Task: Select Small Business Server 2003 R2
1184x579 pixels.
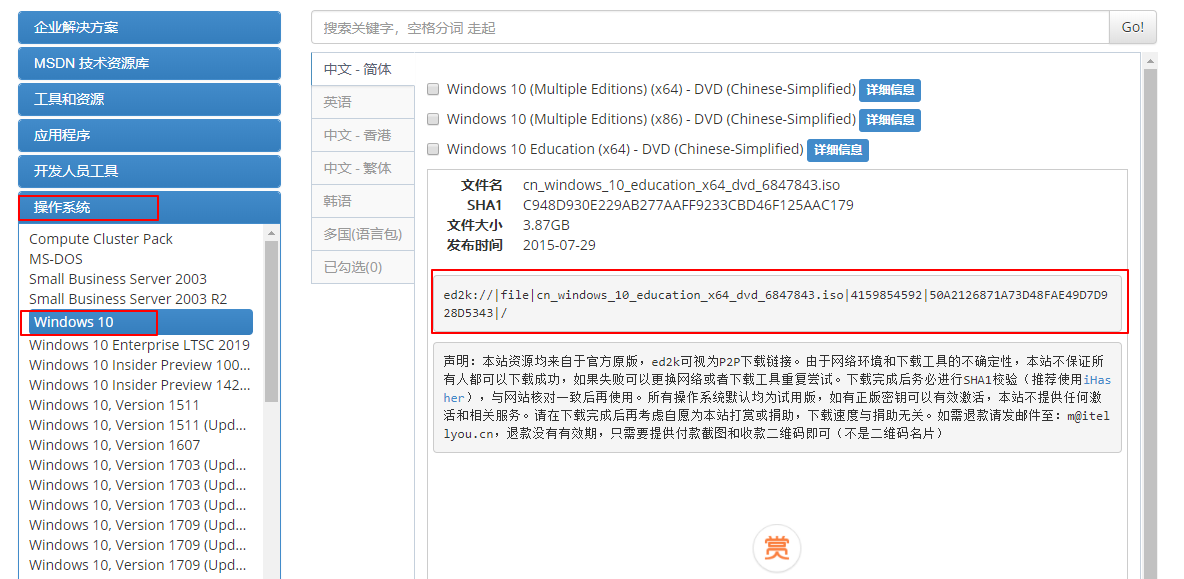Action: pos(128,299)
